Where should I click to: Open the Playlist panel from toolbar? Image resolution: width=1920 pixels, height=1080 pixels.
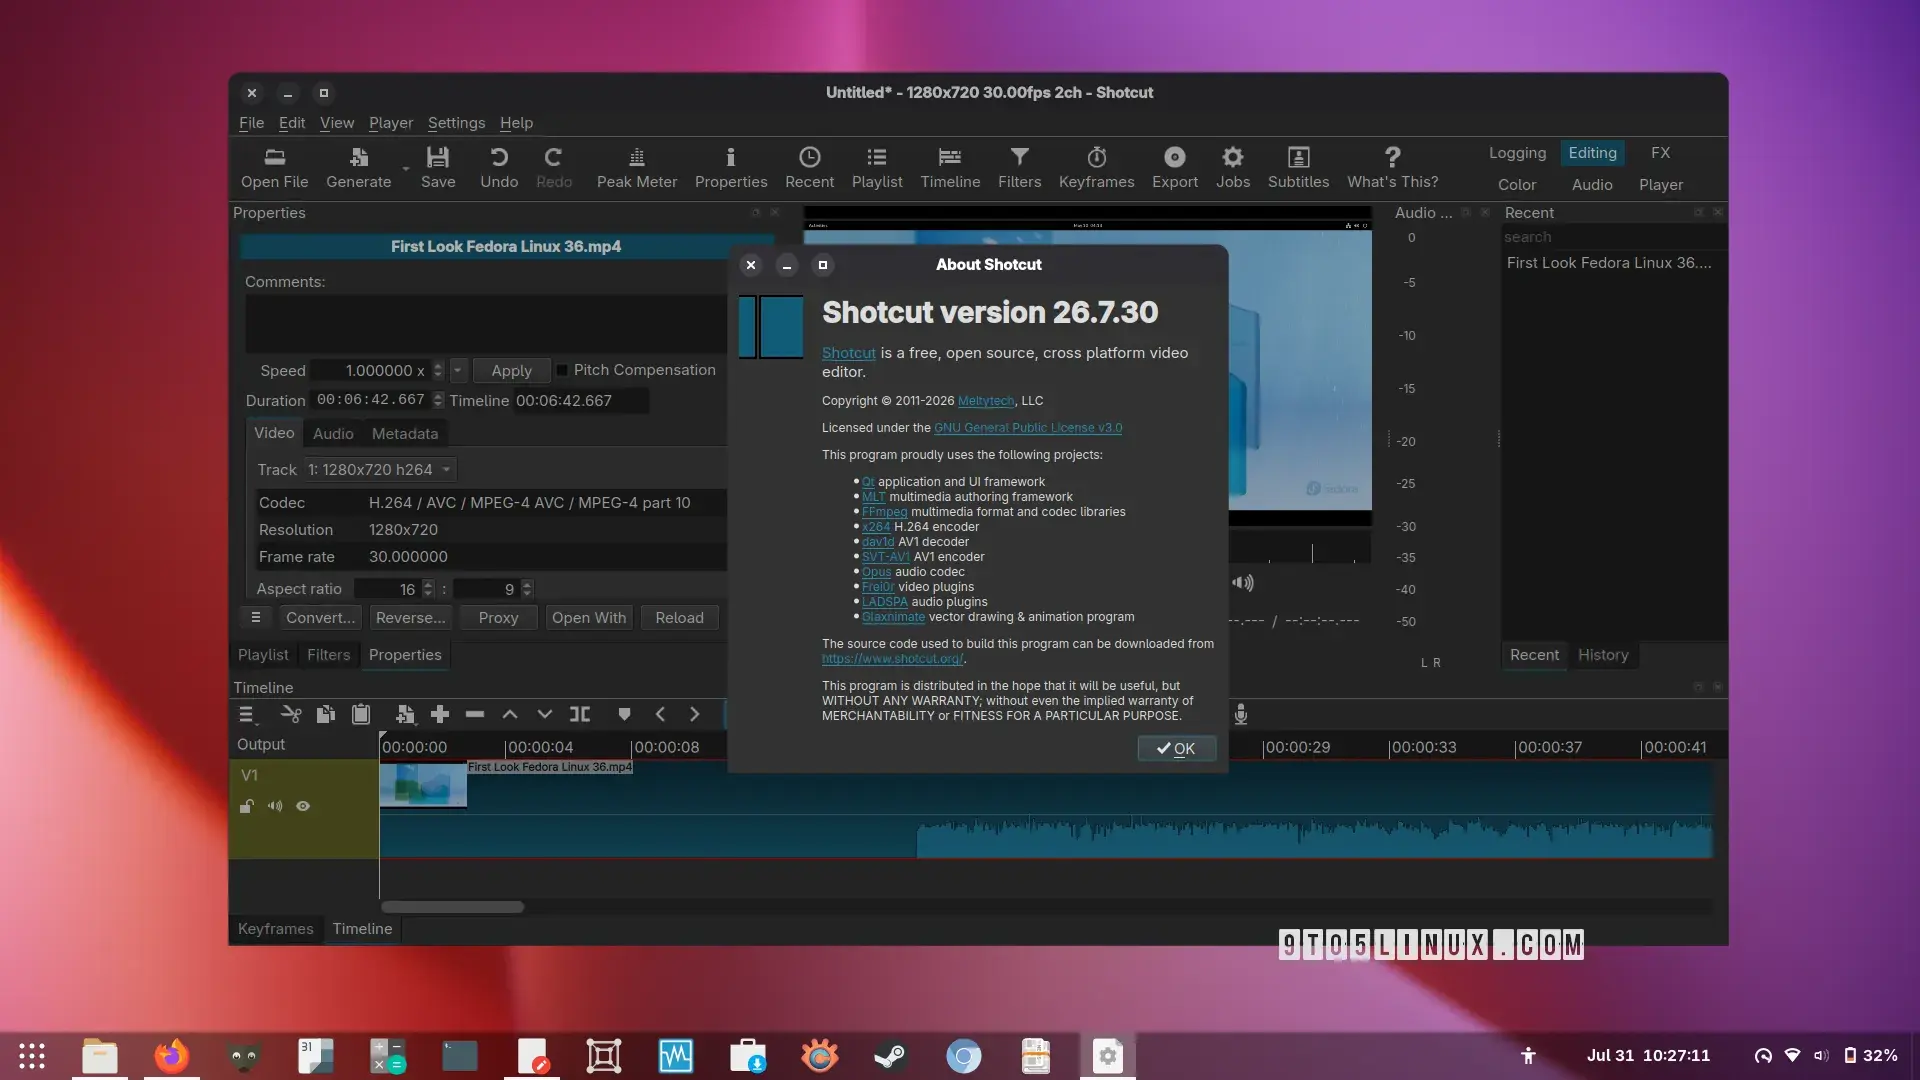point(877,168)
